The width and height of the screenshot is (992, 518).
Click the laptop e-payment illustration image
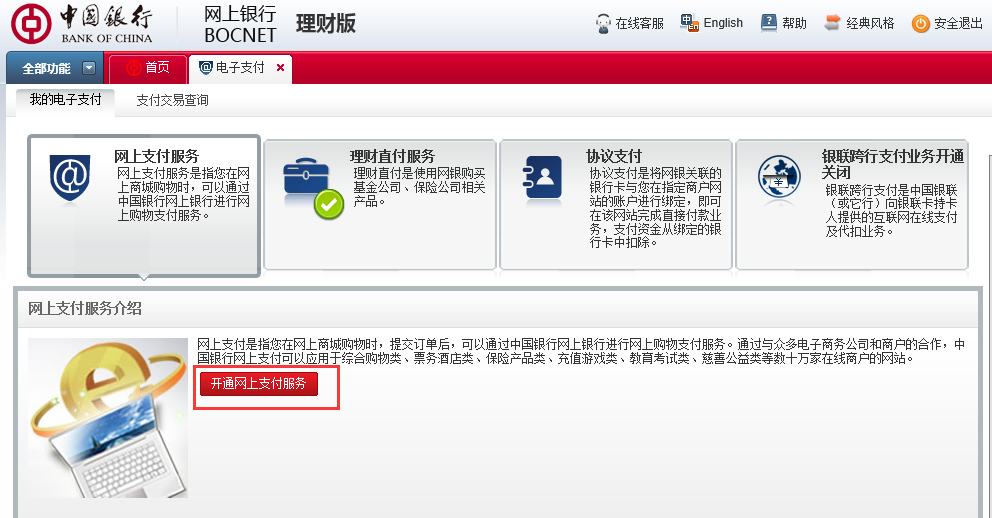(x=108, y=418)
